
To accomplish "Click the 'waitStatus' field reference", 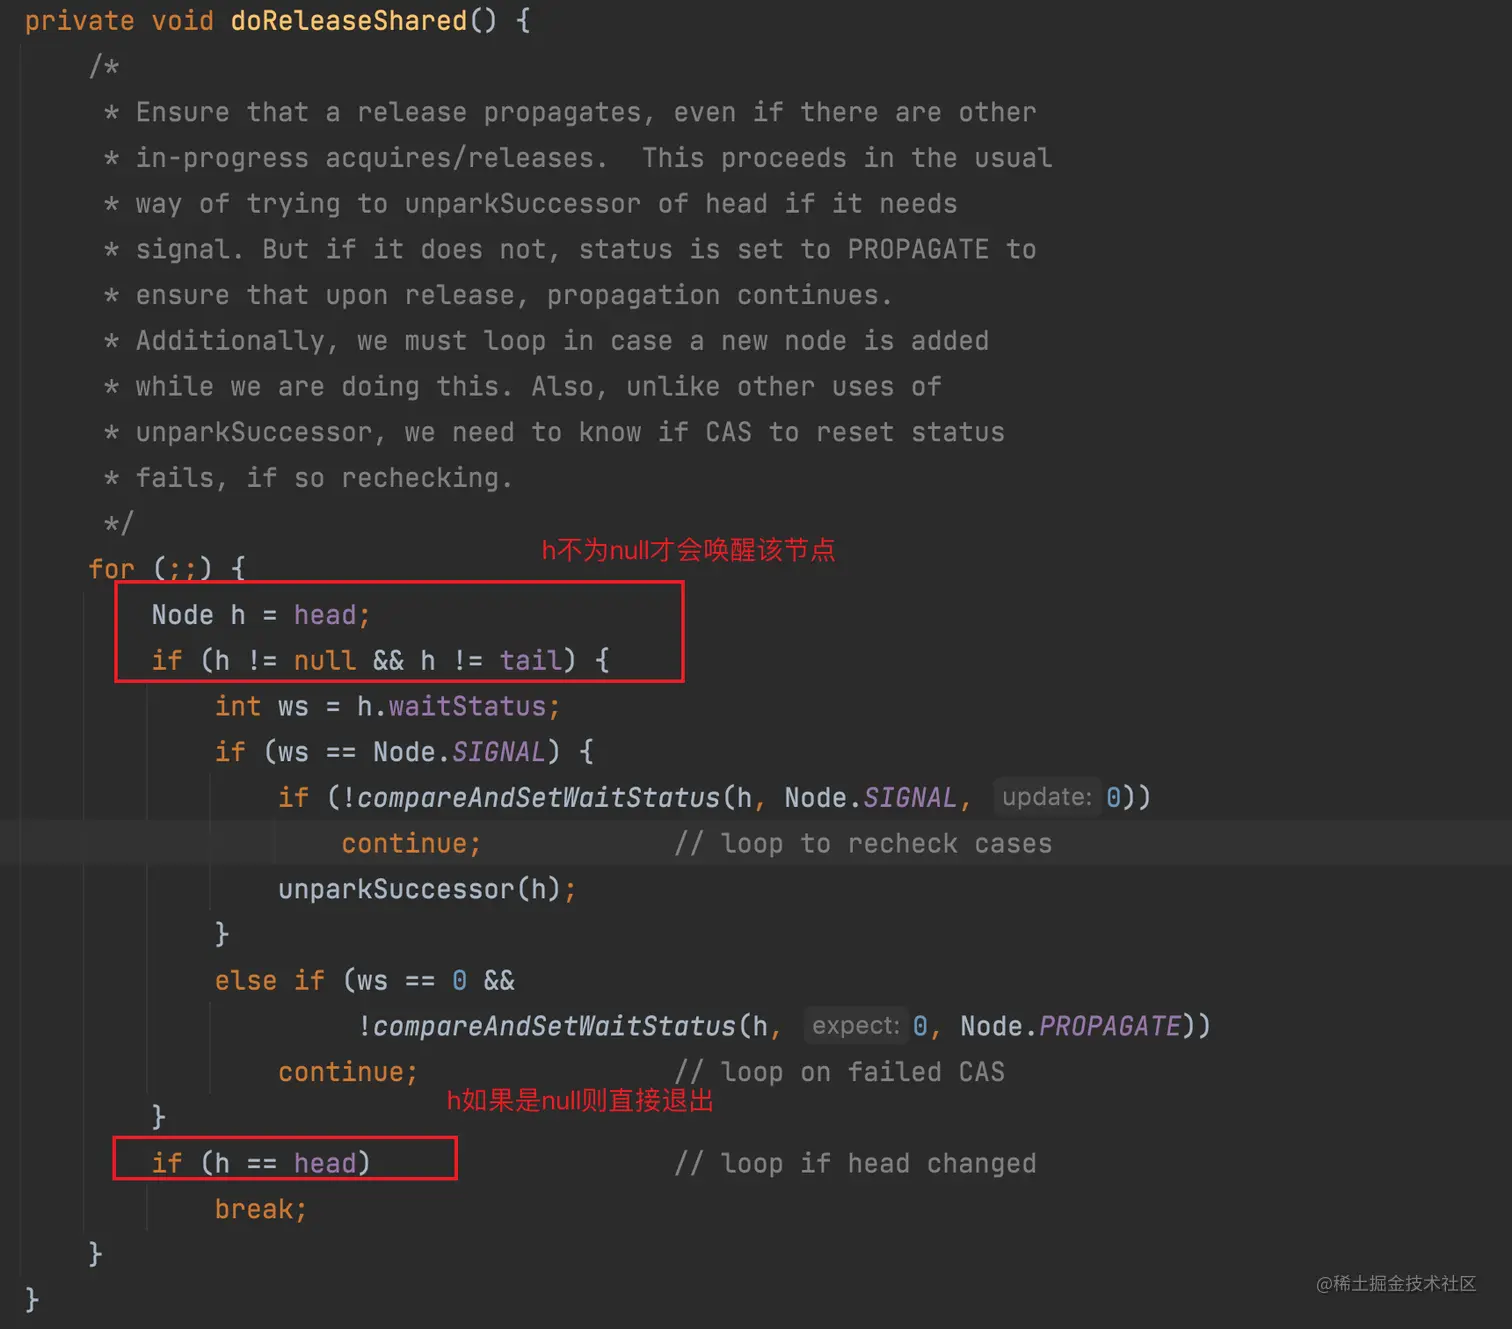I will coord(467,706).
